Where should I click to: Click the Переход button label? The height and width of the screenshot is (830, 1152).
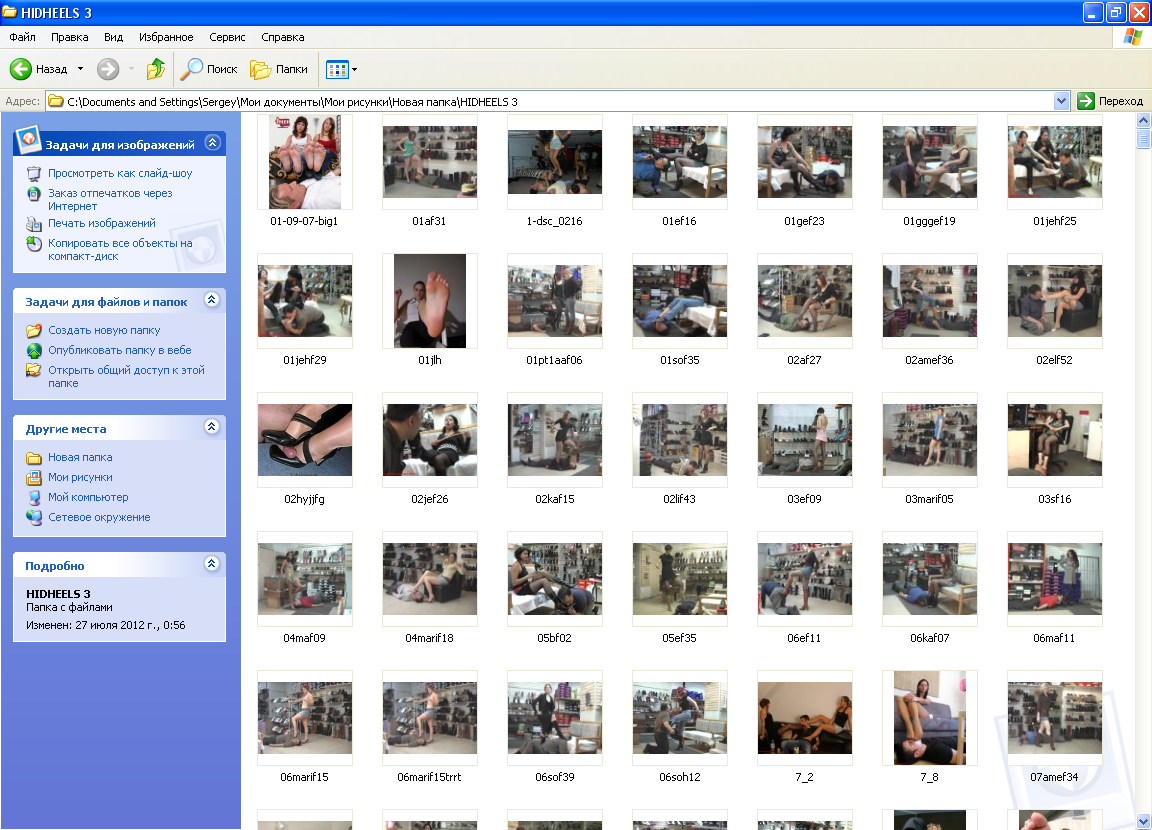(x=1120, y=101)
